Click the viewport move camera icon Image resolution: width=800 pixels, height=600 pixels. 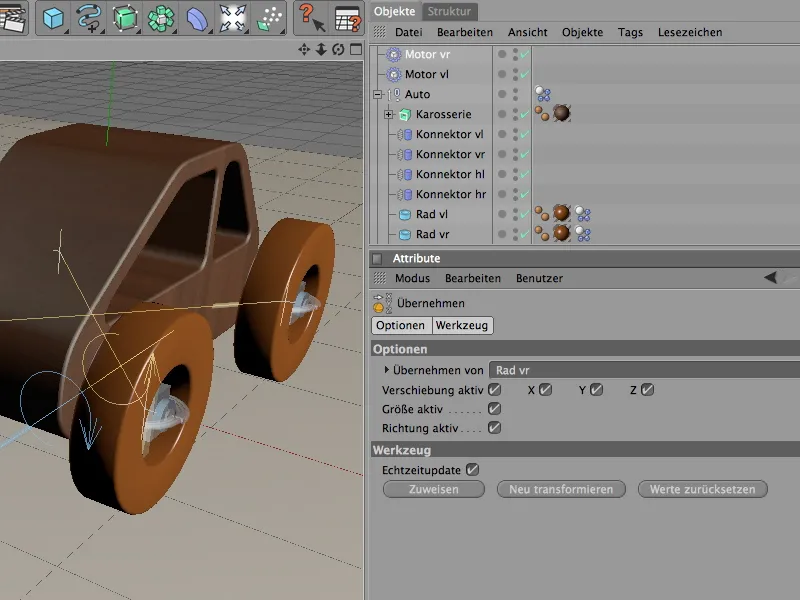coord(305,49)
